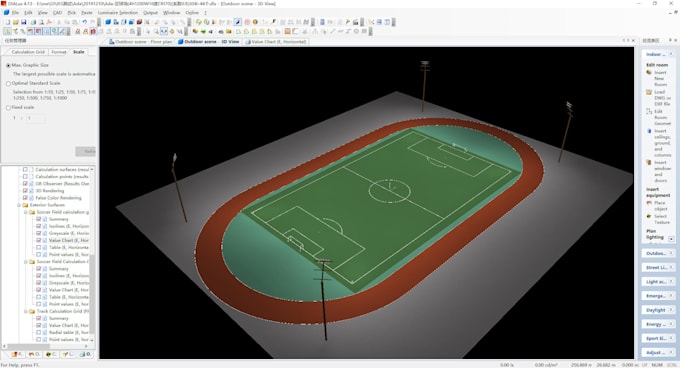This screenshot has height=368, width=680.
Task: Click the Open folder toolbar icon
Action: [16, 22]
